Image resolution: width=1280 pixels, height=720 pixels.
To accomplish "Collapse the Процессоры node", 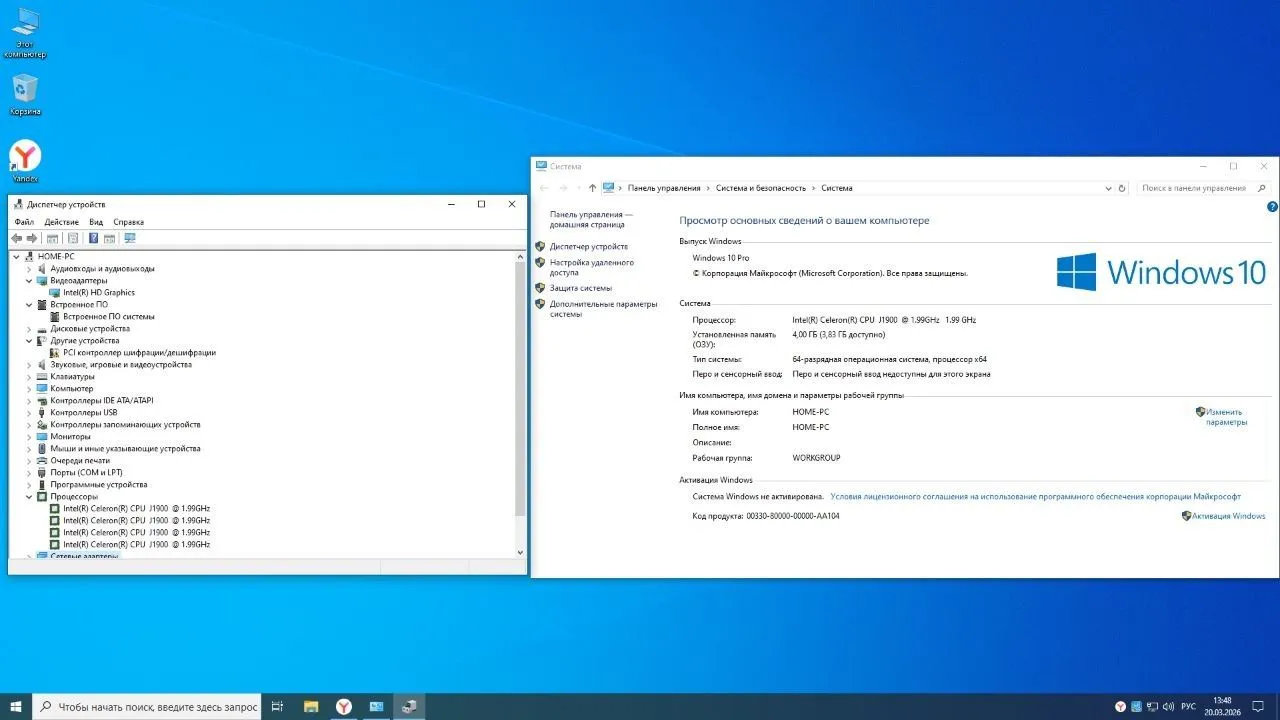I will pyautogui.click(x=29, y=497).
